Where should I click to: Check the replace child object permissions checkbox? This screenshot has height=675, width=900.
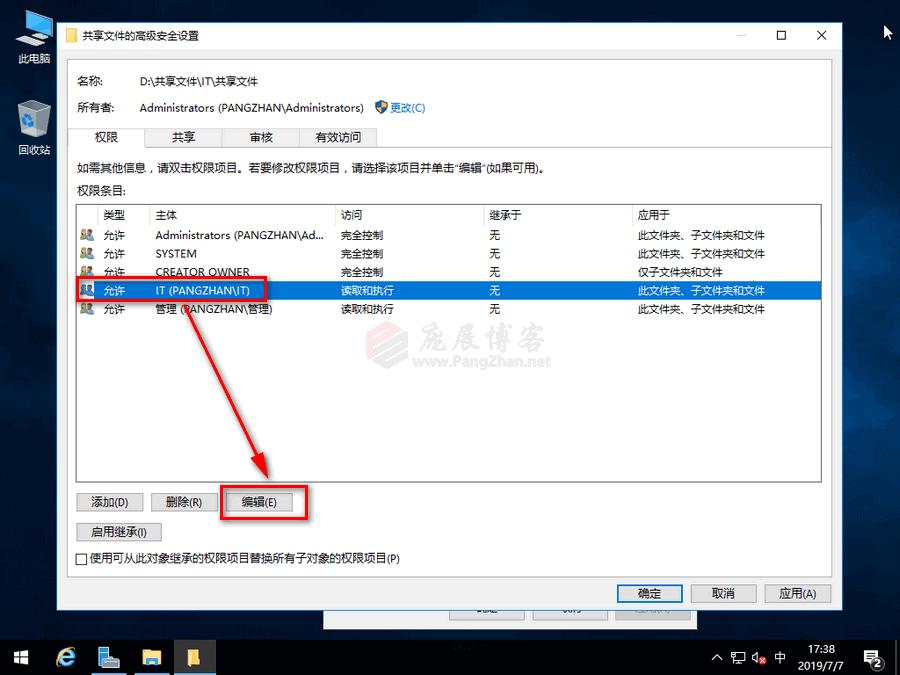pos(81,559)
